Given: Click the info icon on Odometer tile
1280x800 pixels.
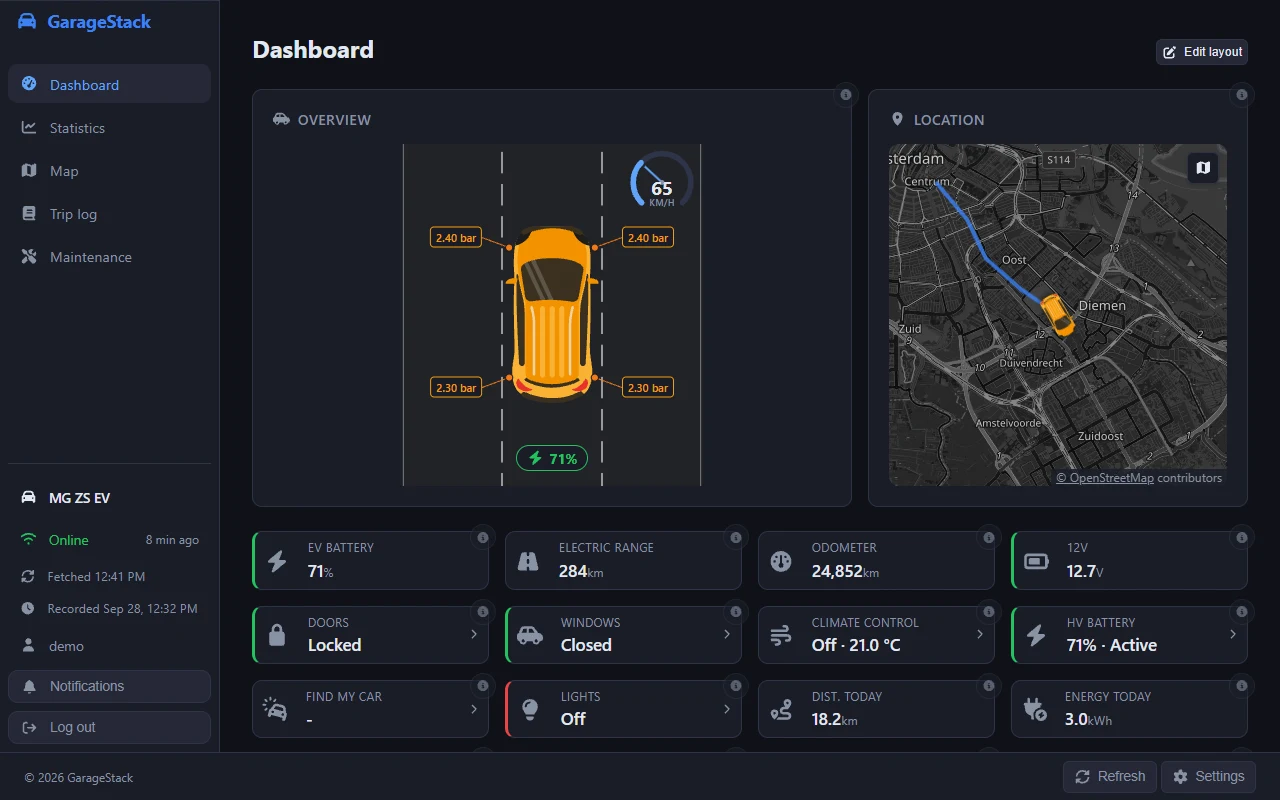Looking at the screenshot, I should (x=989, y=538).
